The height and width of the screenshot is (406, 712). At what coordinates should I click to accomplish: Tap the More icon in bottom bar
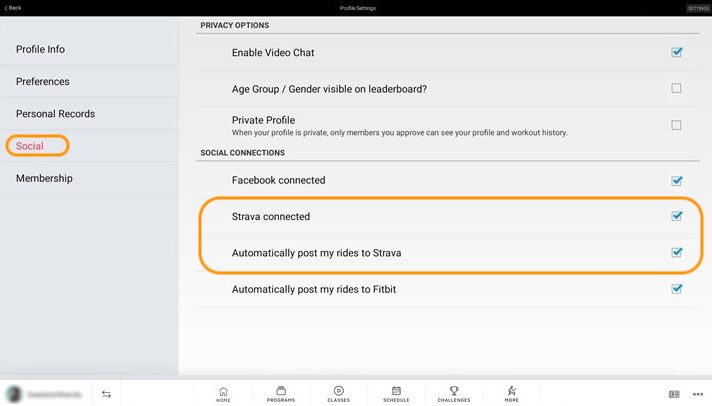pyautogui.click(x=511, y=393)
